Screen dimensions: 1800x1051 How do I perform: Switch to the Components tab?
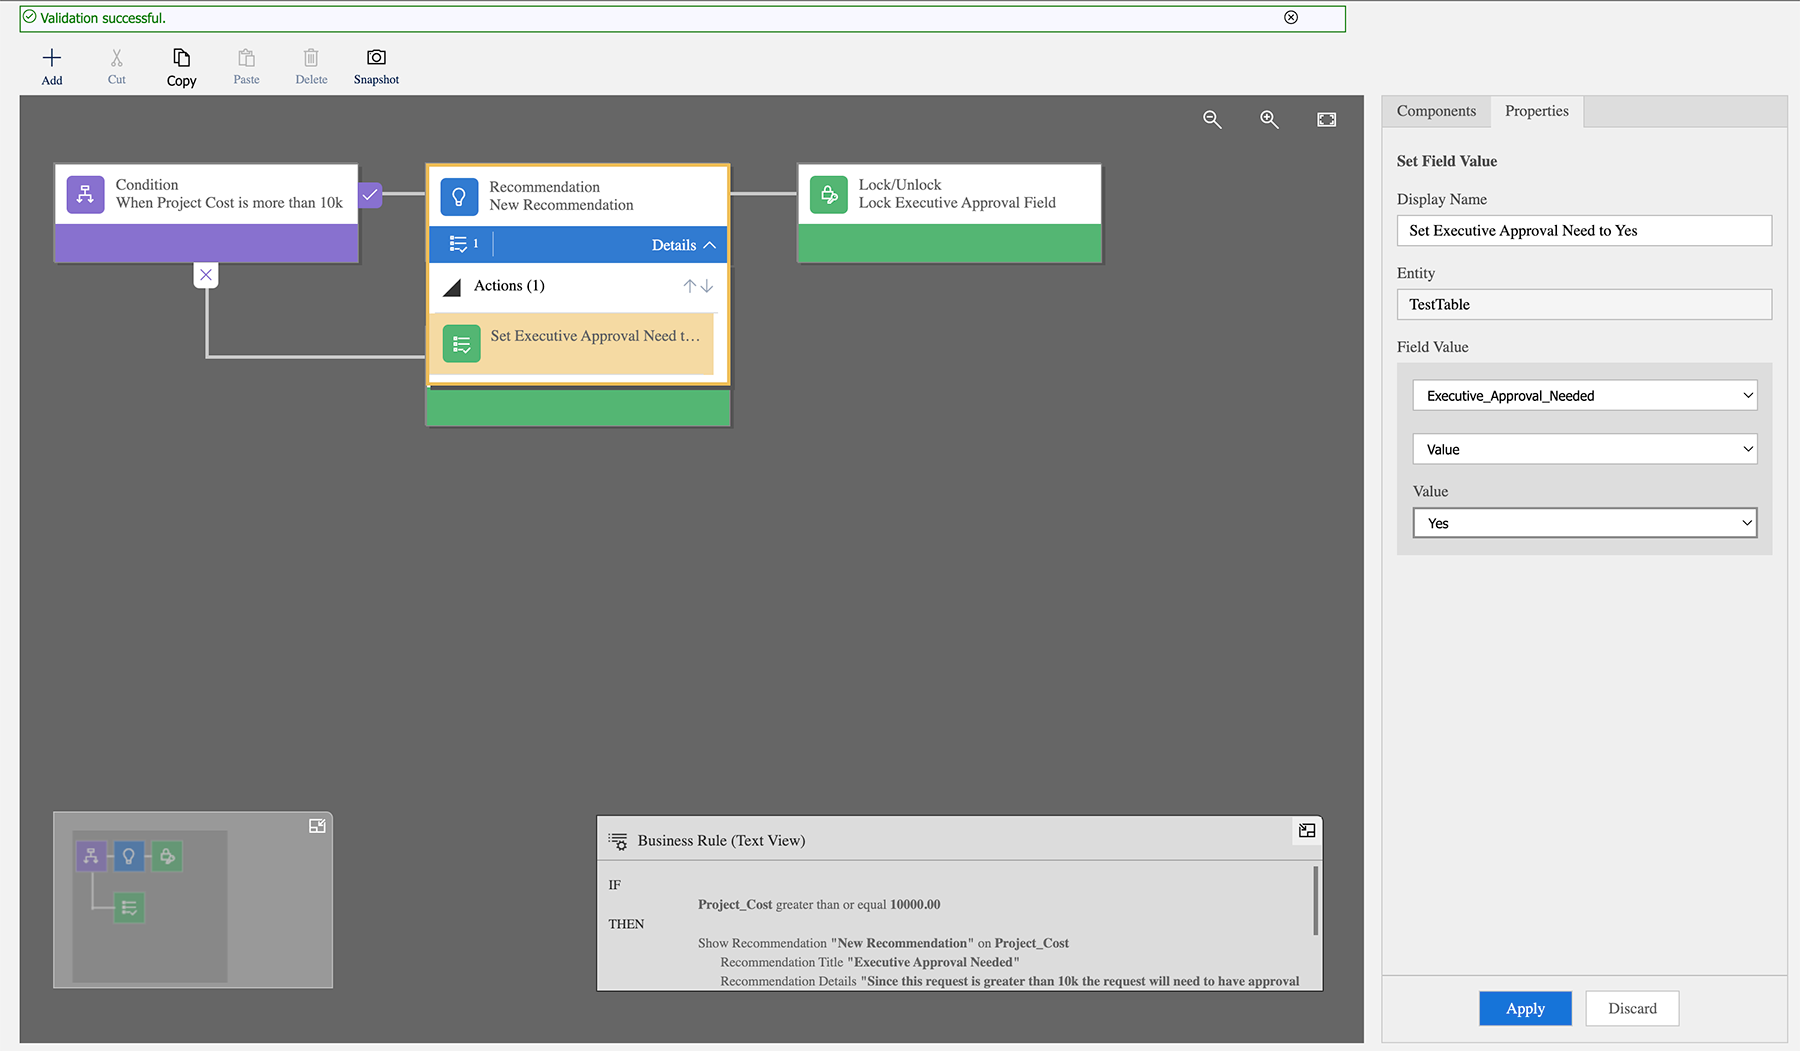[x=1435, y=111]
